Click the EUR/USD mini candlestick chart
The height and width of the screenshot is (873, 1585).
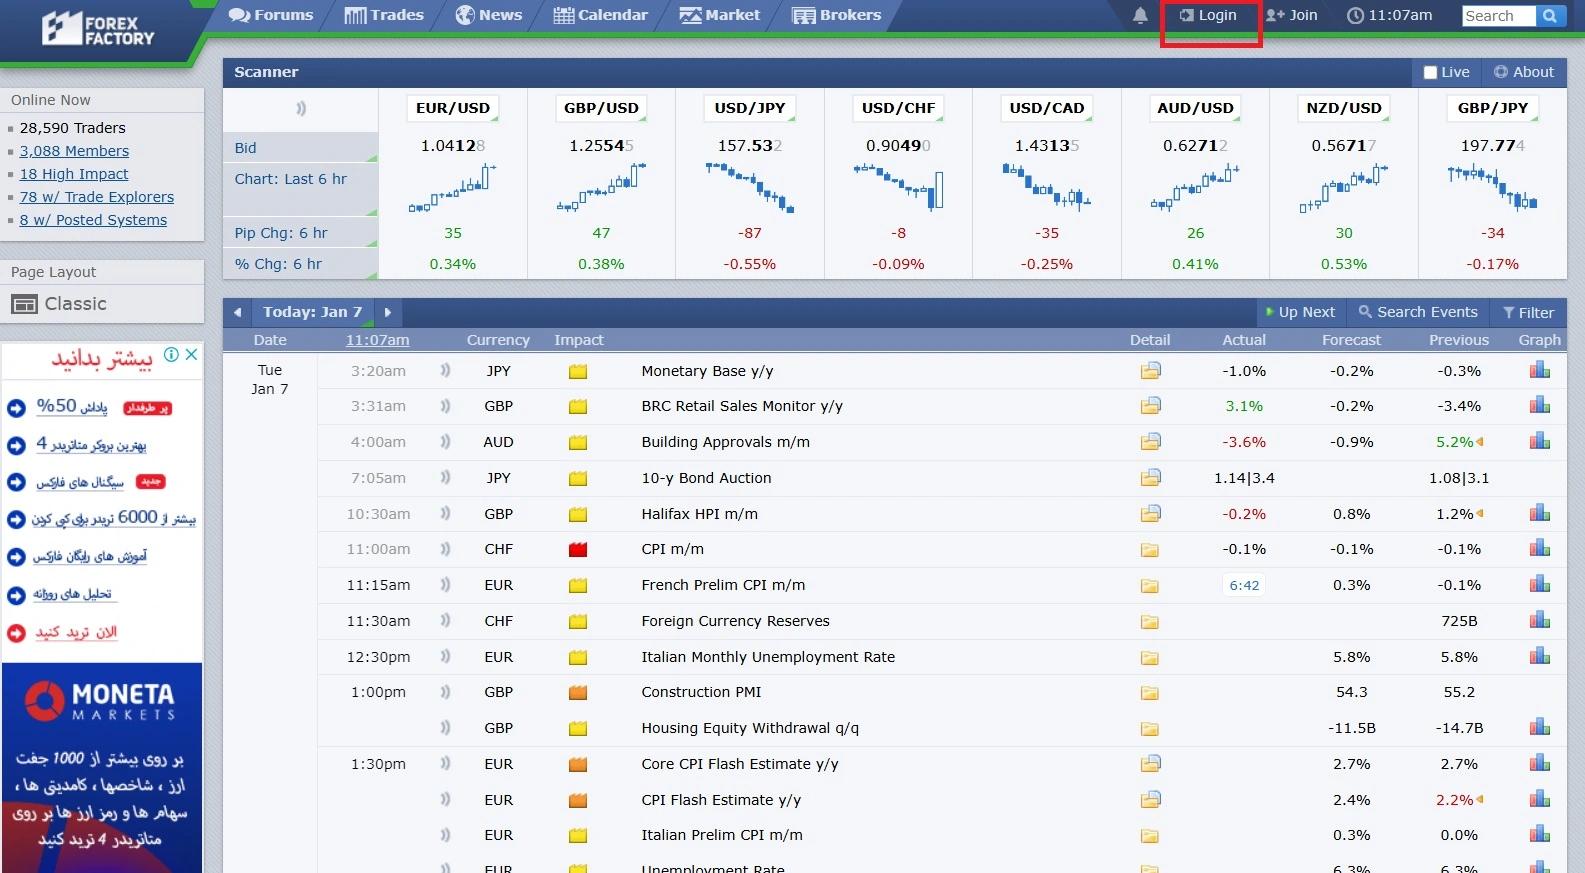(453, 189)
